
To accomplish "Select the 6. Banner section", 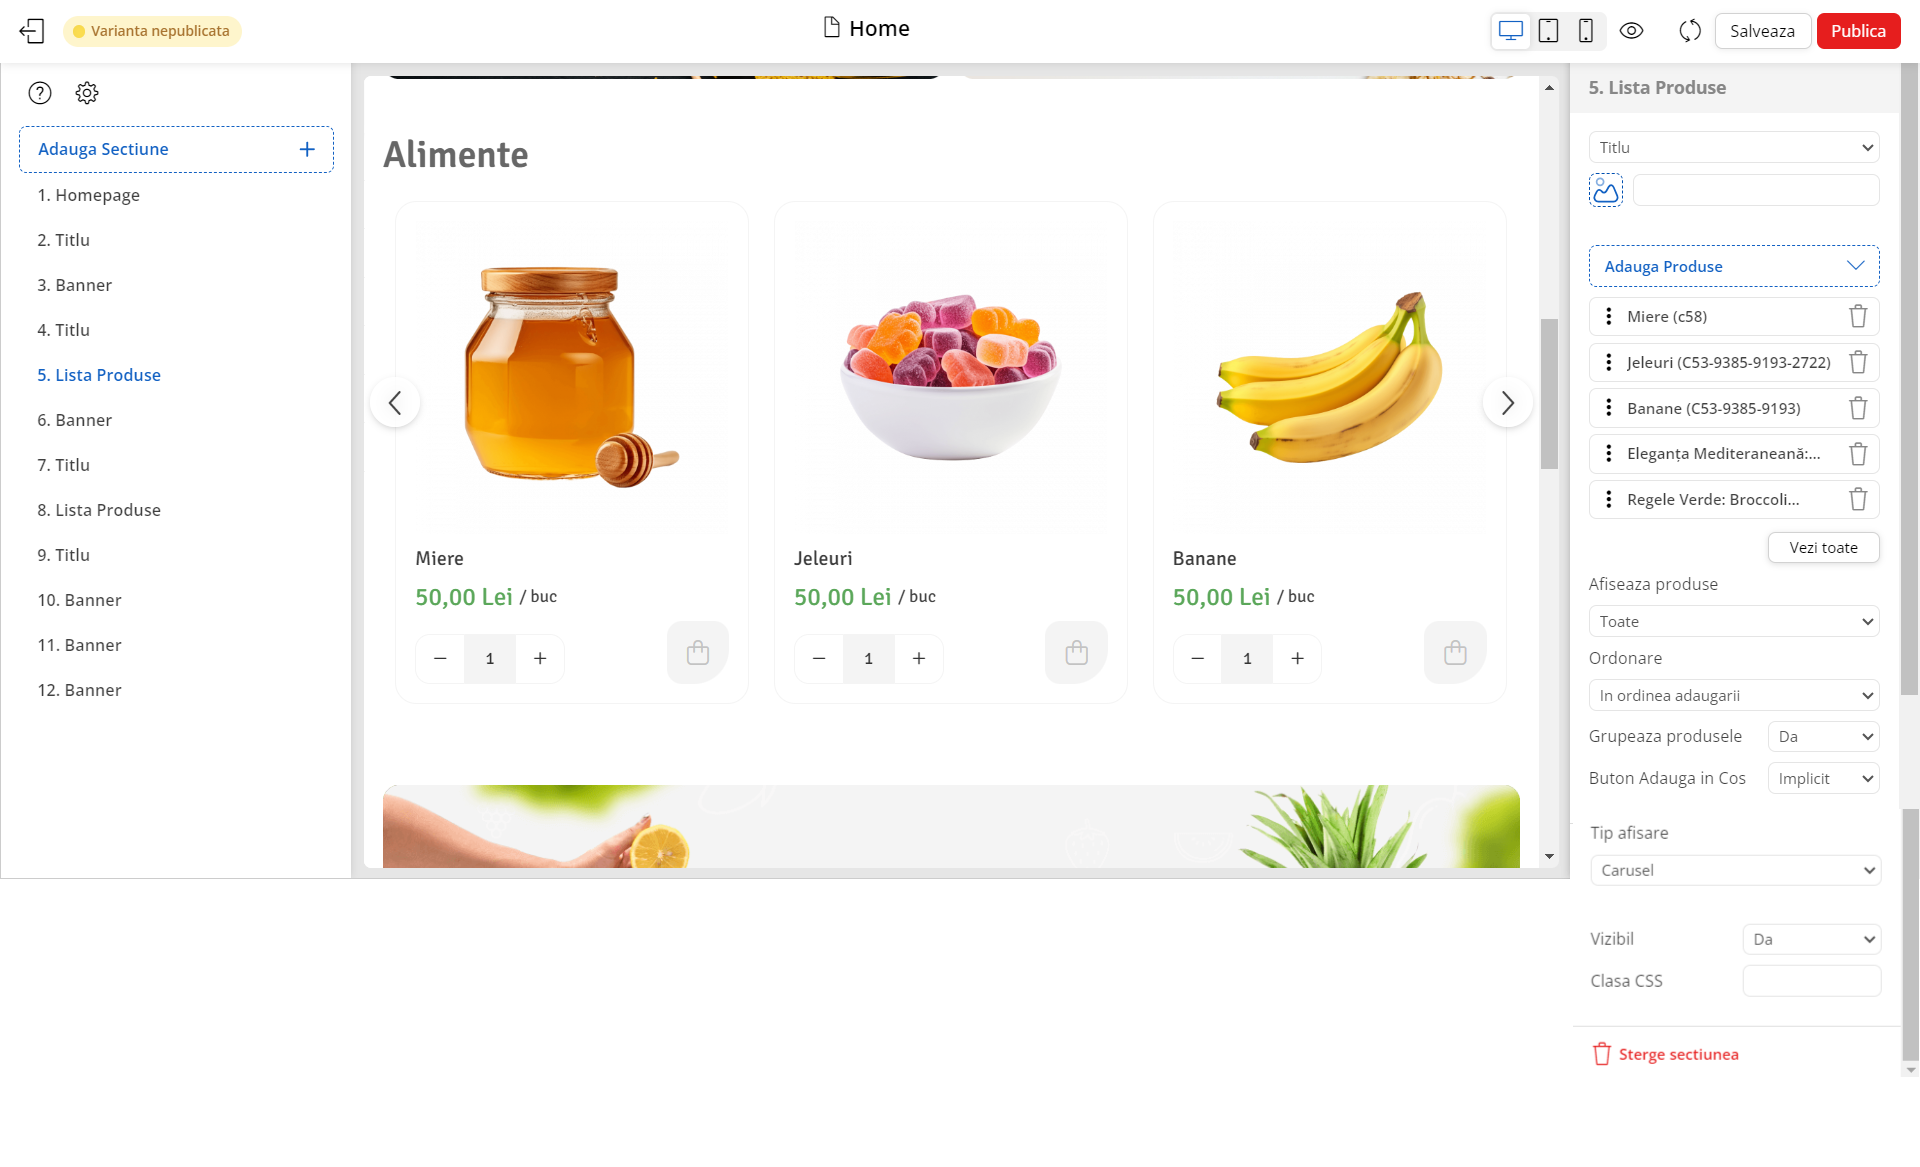I will coord(75,420).
